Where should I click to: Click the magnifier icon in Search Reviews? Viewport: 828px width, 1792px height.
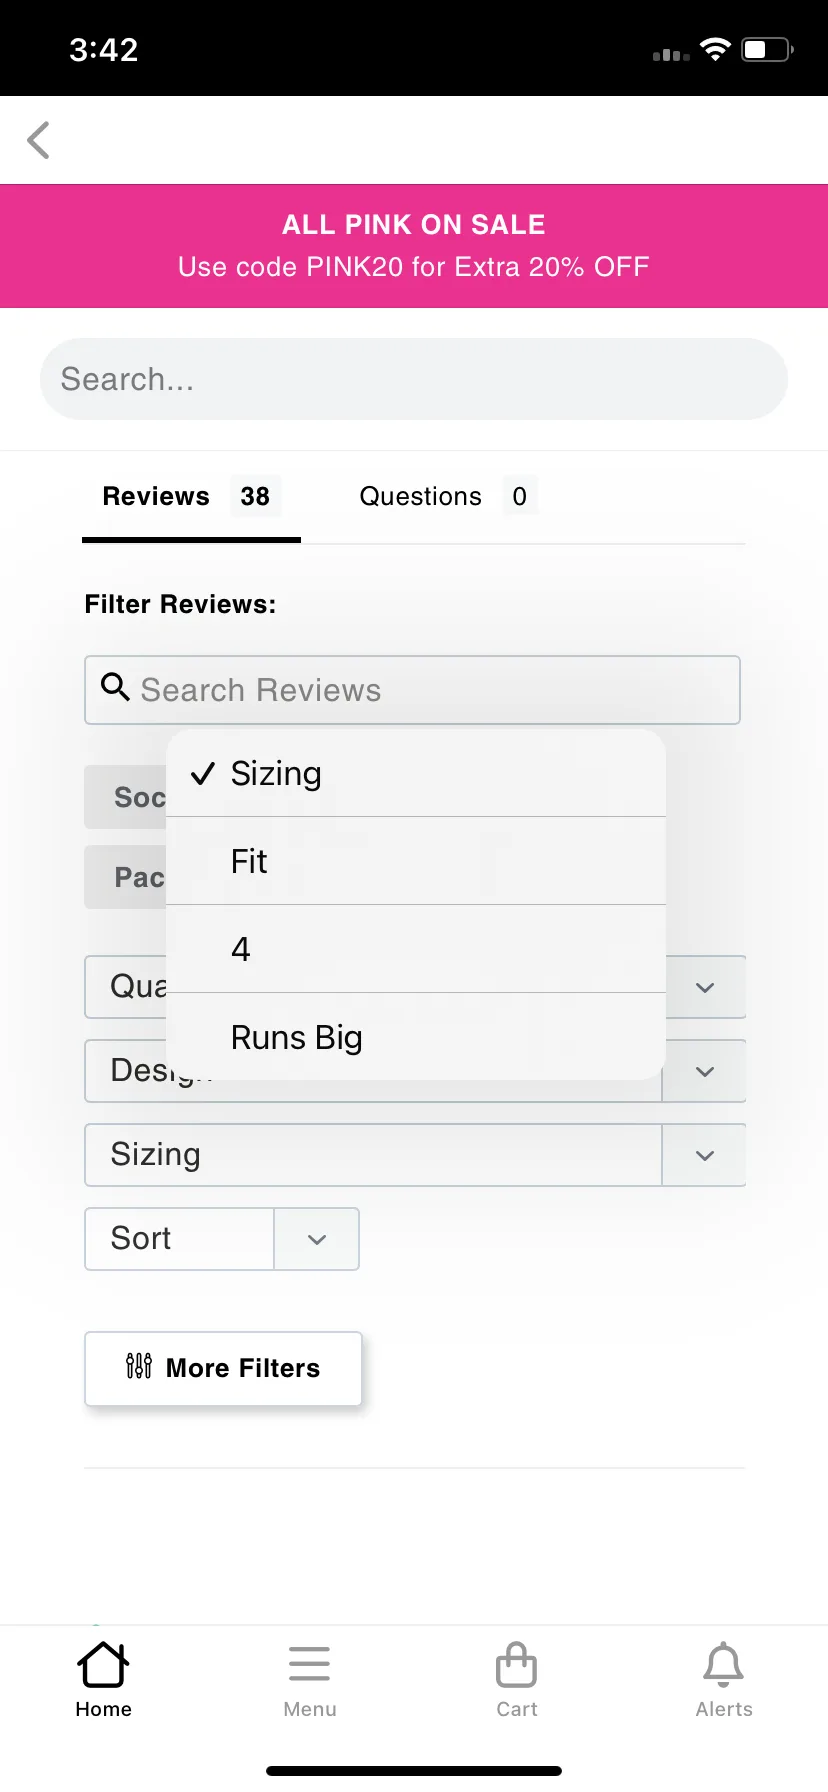[x=115, y=687]
